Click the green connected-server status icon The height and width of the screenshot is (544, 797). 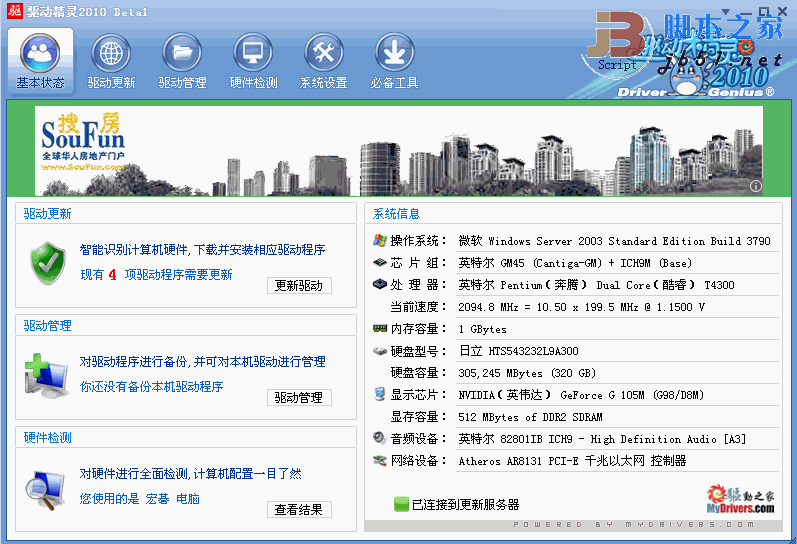[401, 504]
